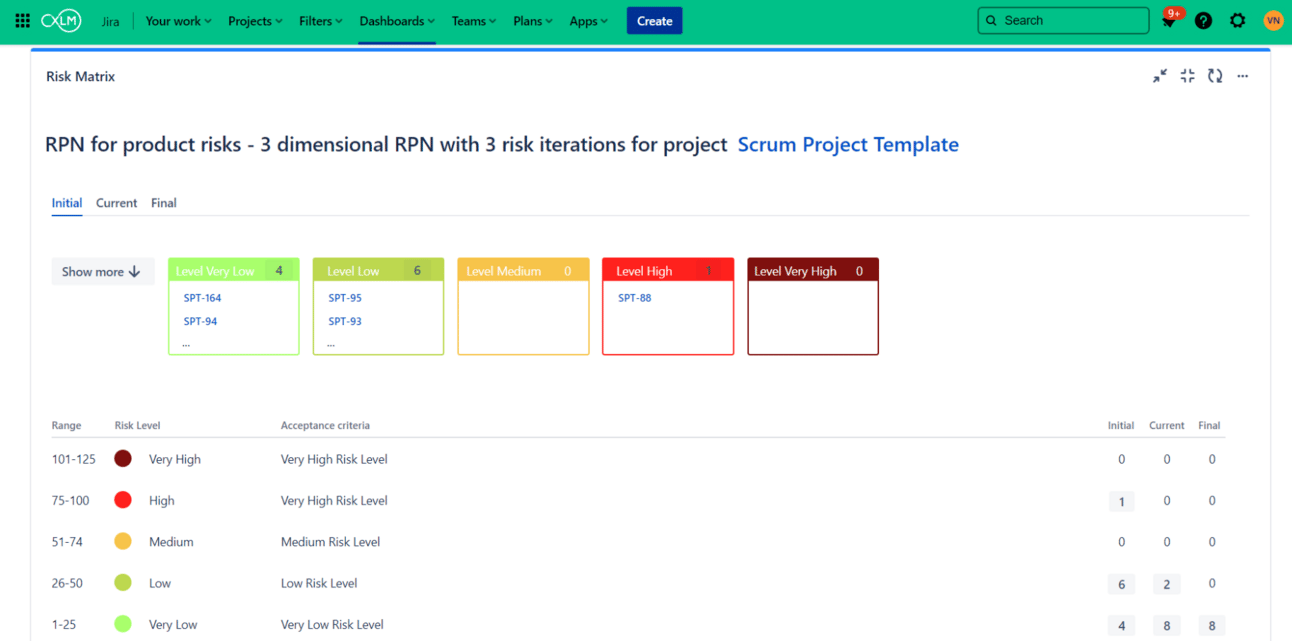1292x641 pixels.
Task: Open Scrum Project Template link
Action: (x=848, y=144)
